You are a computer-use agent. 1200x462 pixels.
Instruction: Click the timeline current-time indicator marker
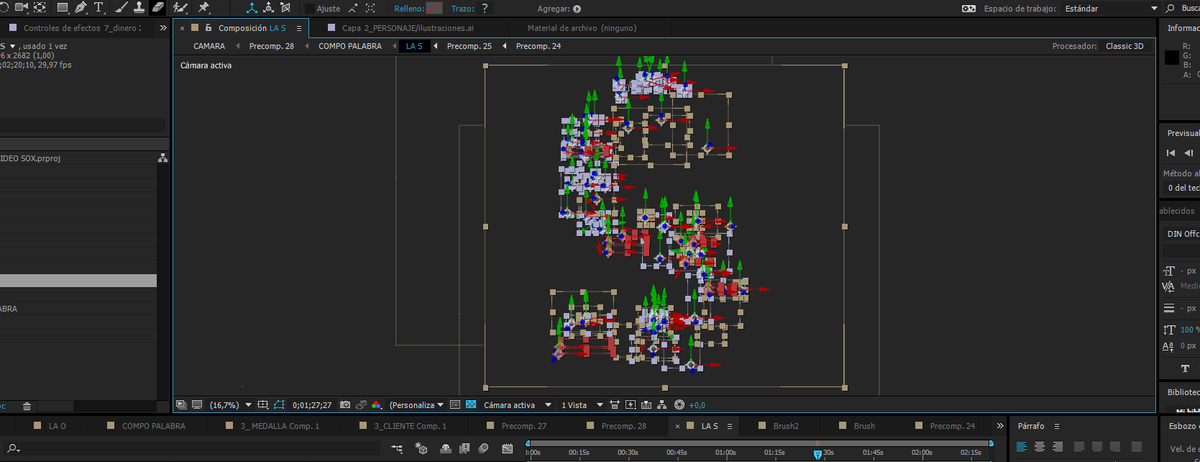coord(817,453)
